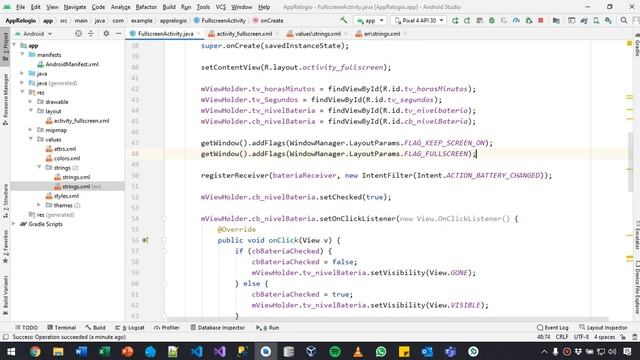Open the Event Log

[552, 327]
